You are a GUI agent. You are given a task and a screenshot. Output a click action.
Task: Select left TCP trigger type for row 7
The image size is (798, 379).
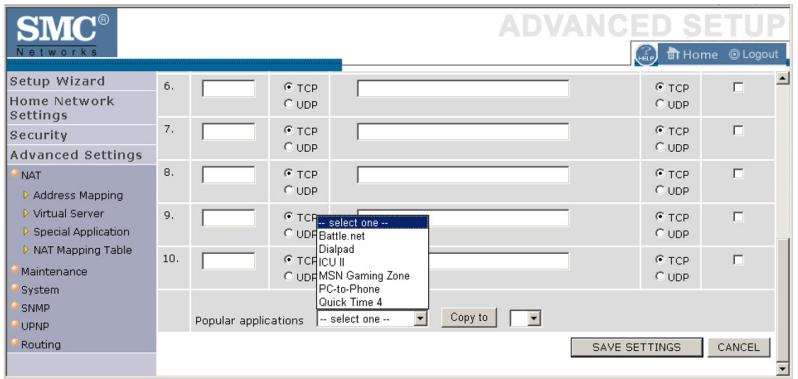click(x=289, y=130)
